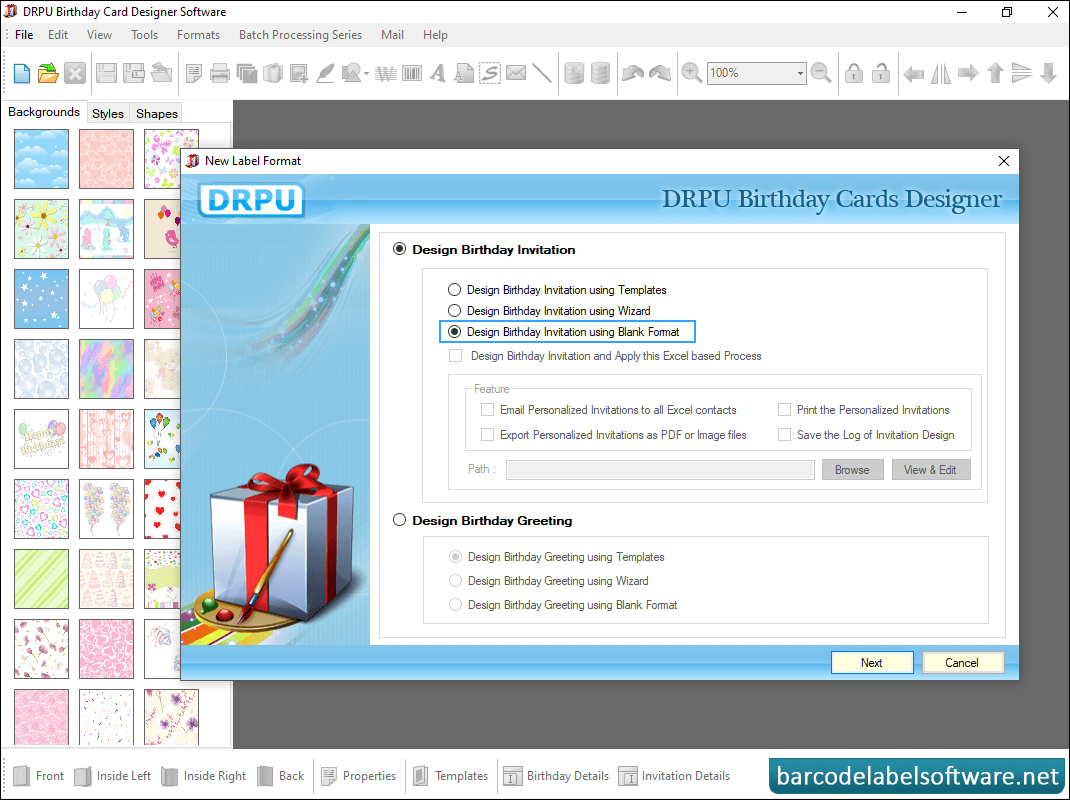Open Templates from bottom bar
This screenshot has width=1070, height=800.
point(451,775)
